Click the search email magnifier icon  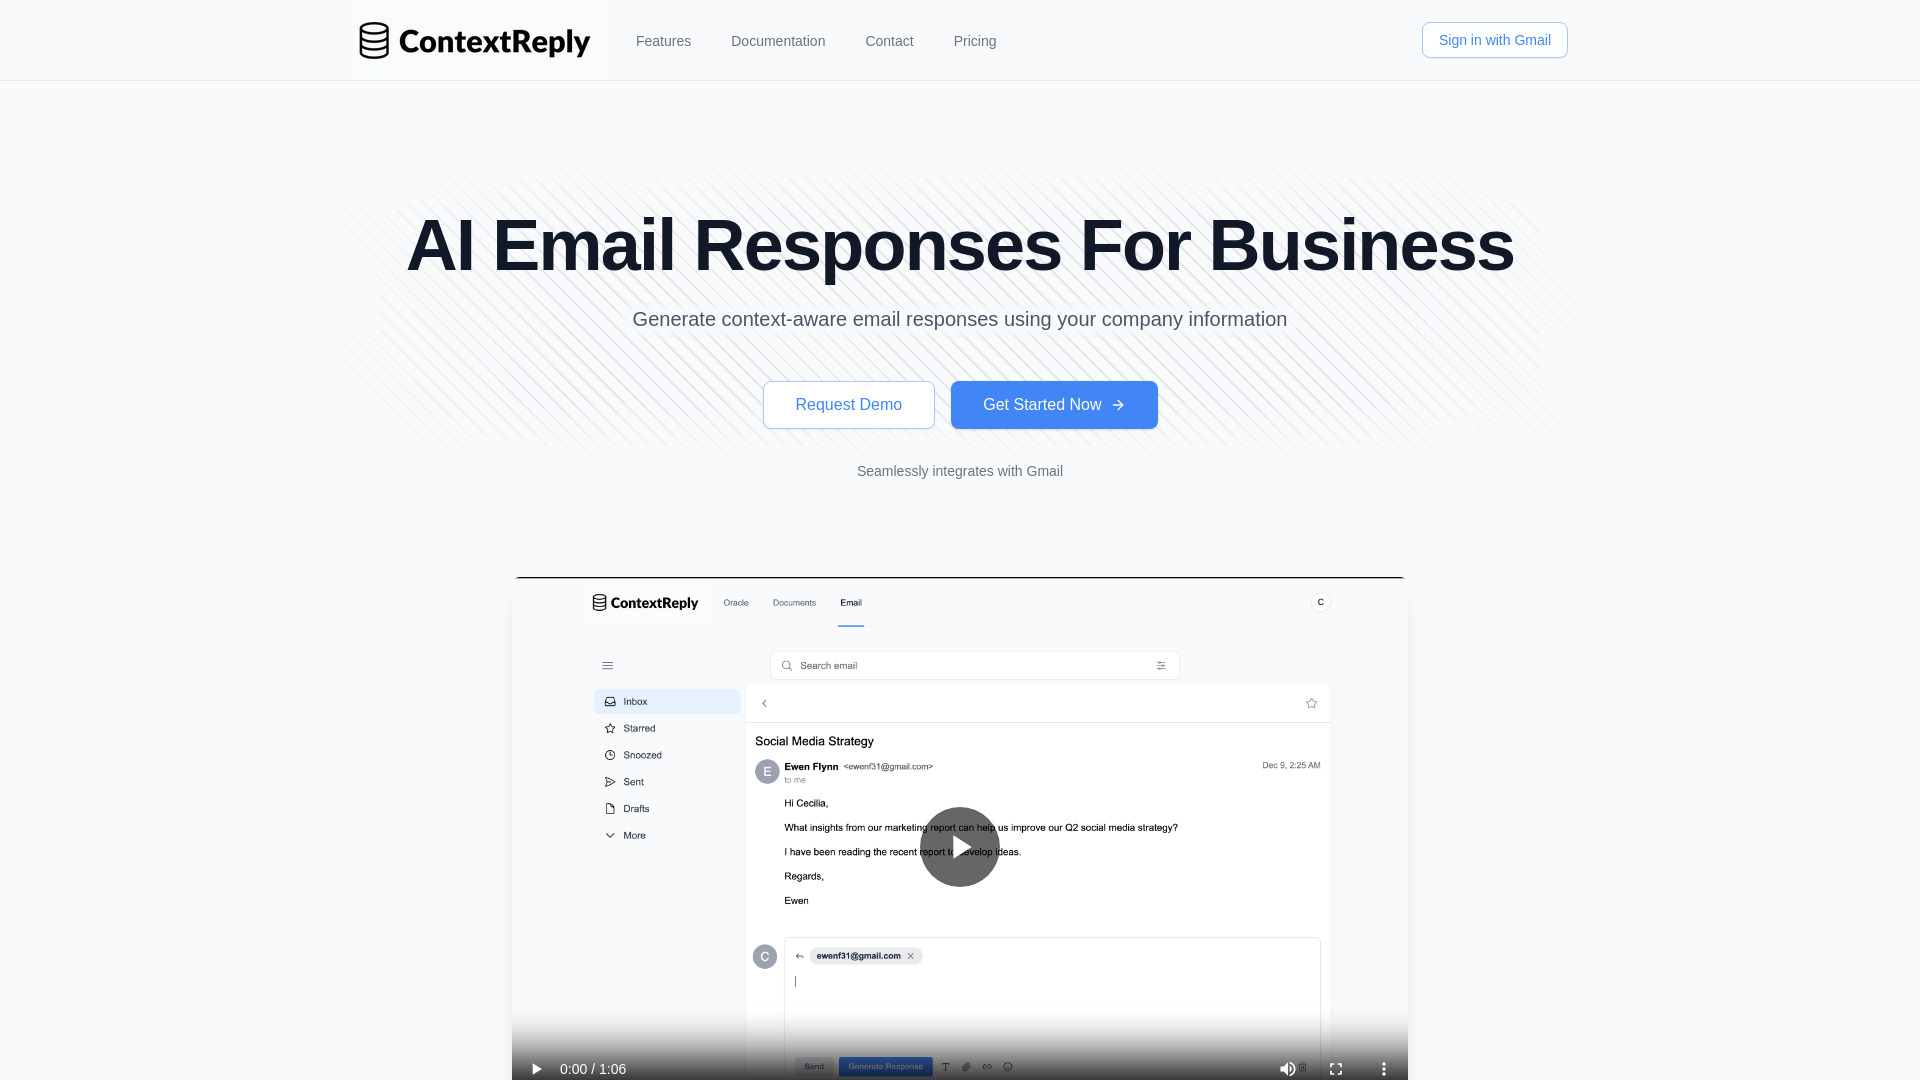coord(787,665)
